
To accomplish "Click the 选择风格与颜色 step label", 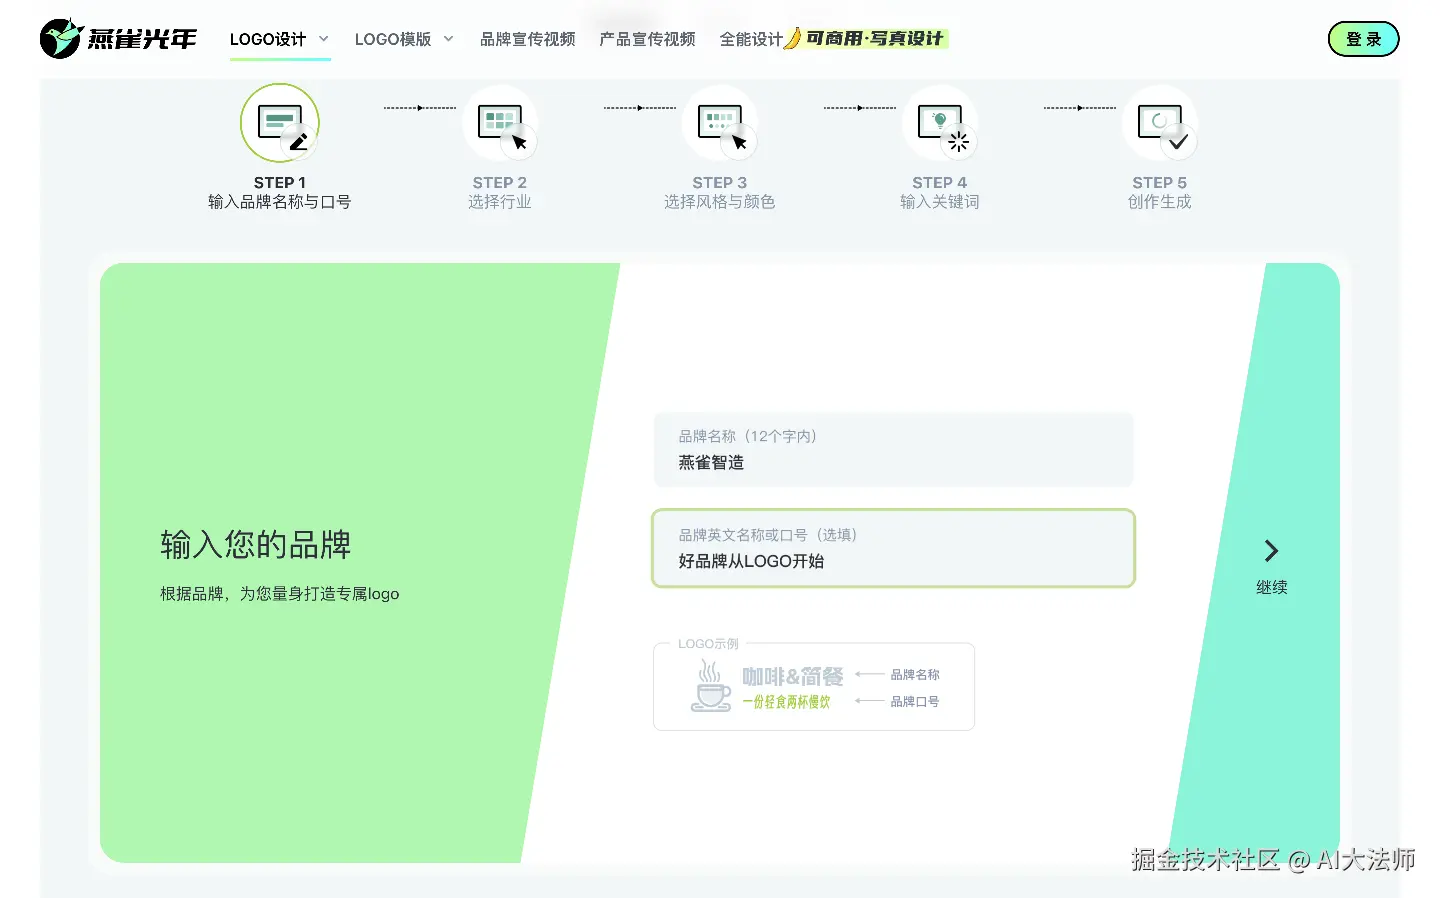I will pos(720,202).
